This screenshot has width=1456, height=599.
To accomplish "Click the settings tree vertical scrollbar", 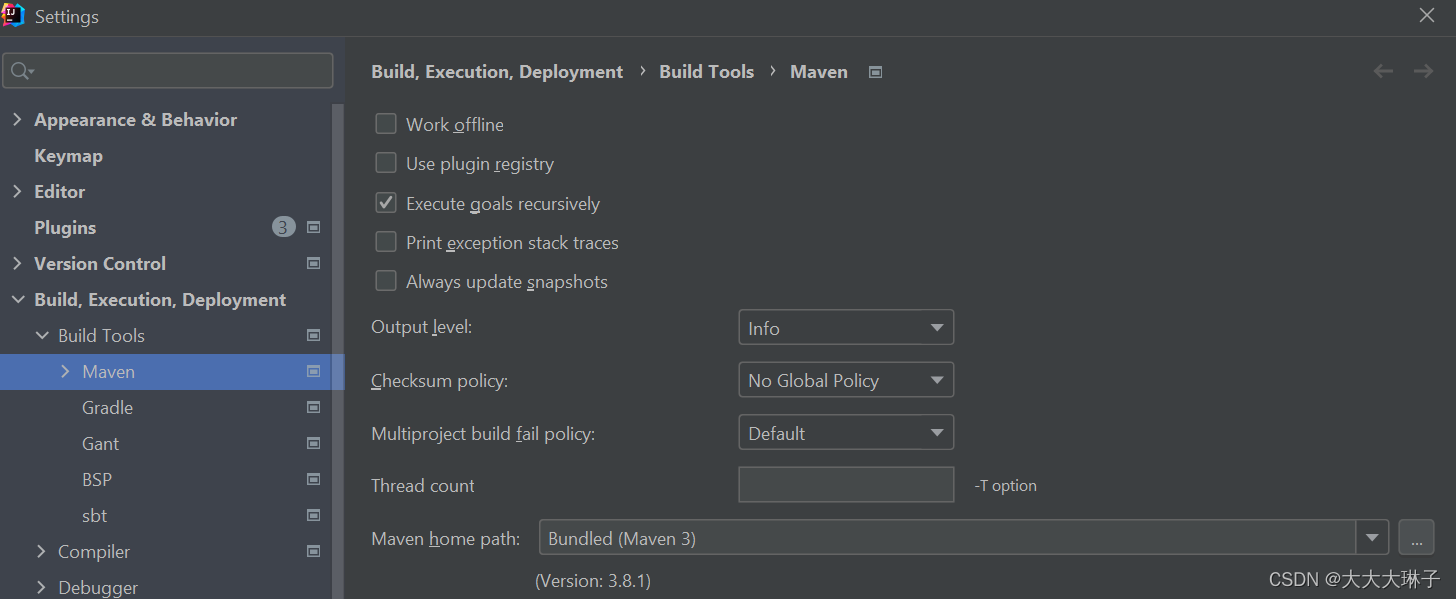I will click(338, 350).
